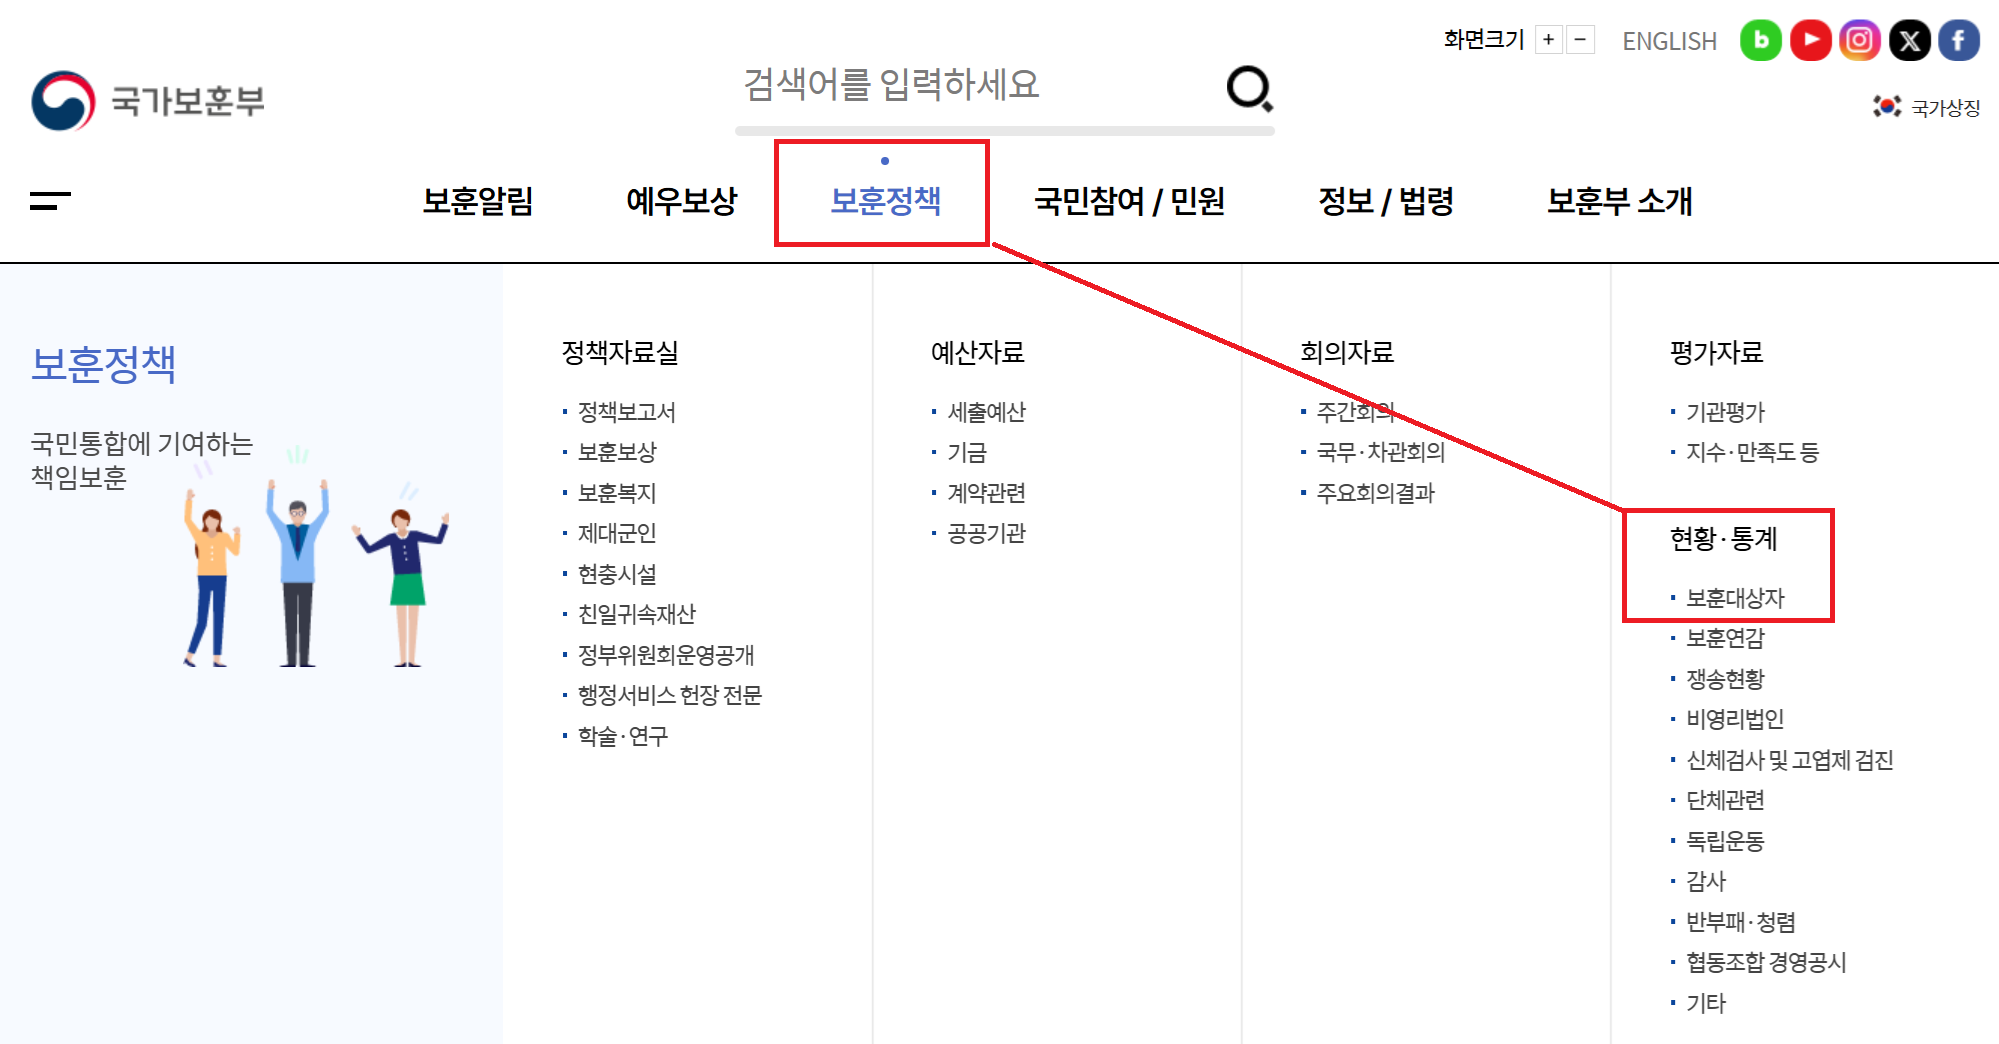
Task: Open the YouTube channel icon
Action: coord(1810,41)
